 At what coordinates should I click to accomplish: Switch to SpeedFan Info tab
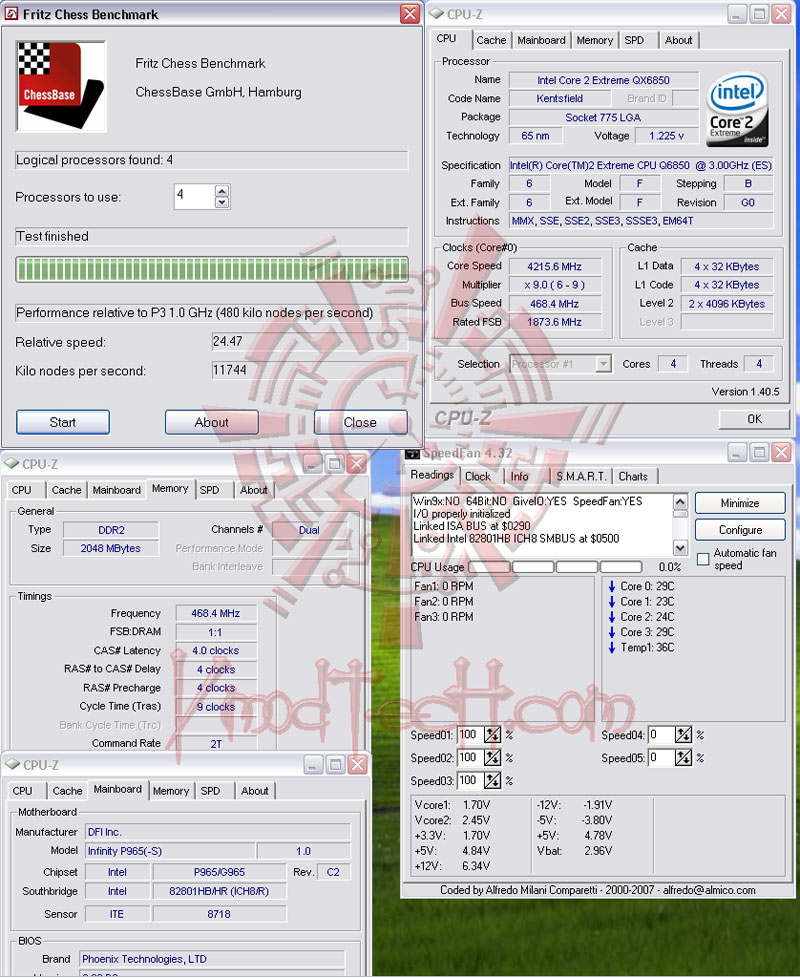519,477
